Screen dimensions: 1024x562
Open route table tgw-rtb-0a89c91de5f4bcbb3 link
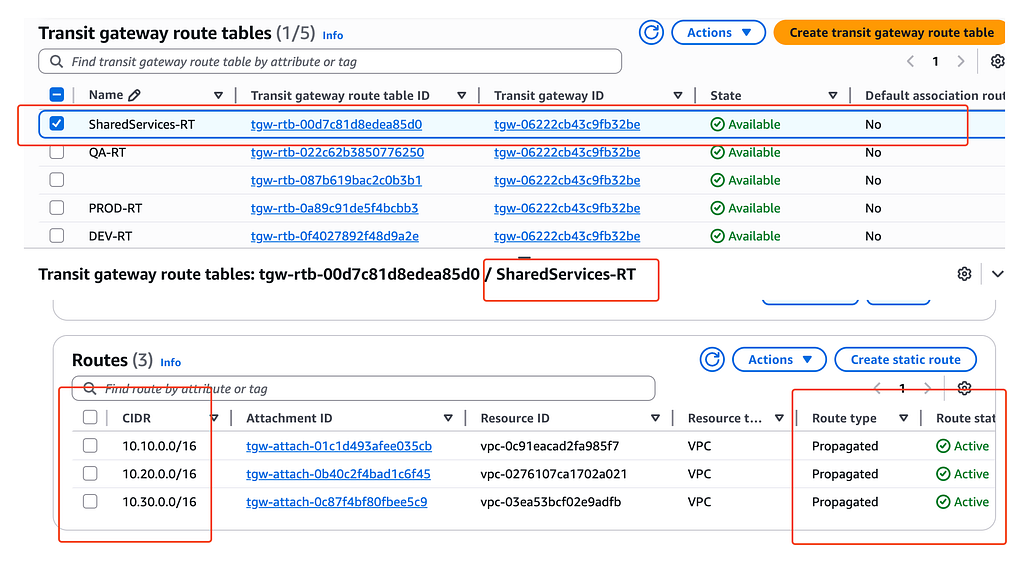[334, 208]
